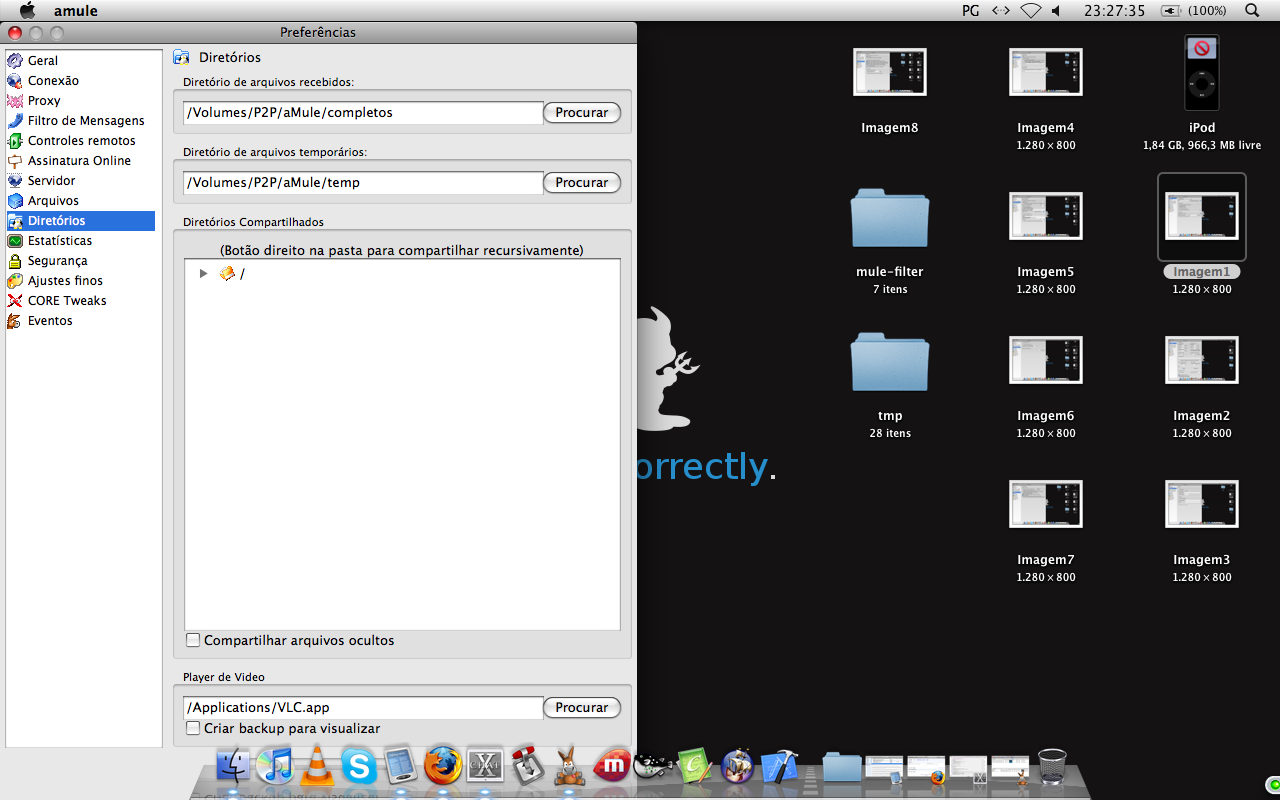Open the Proxy settings page
The image size is (1280, 800).
tap(43, 101)
